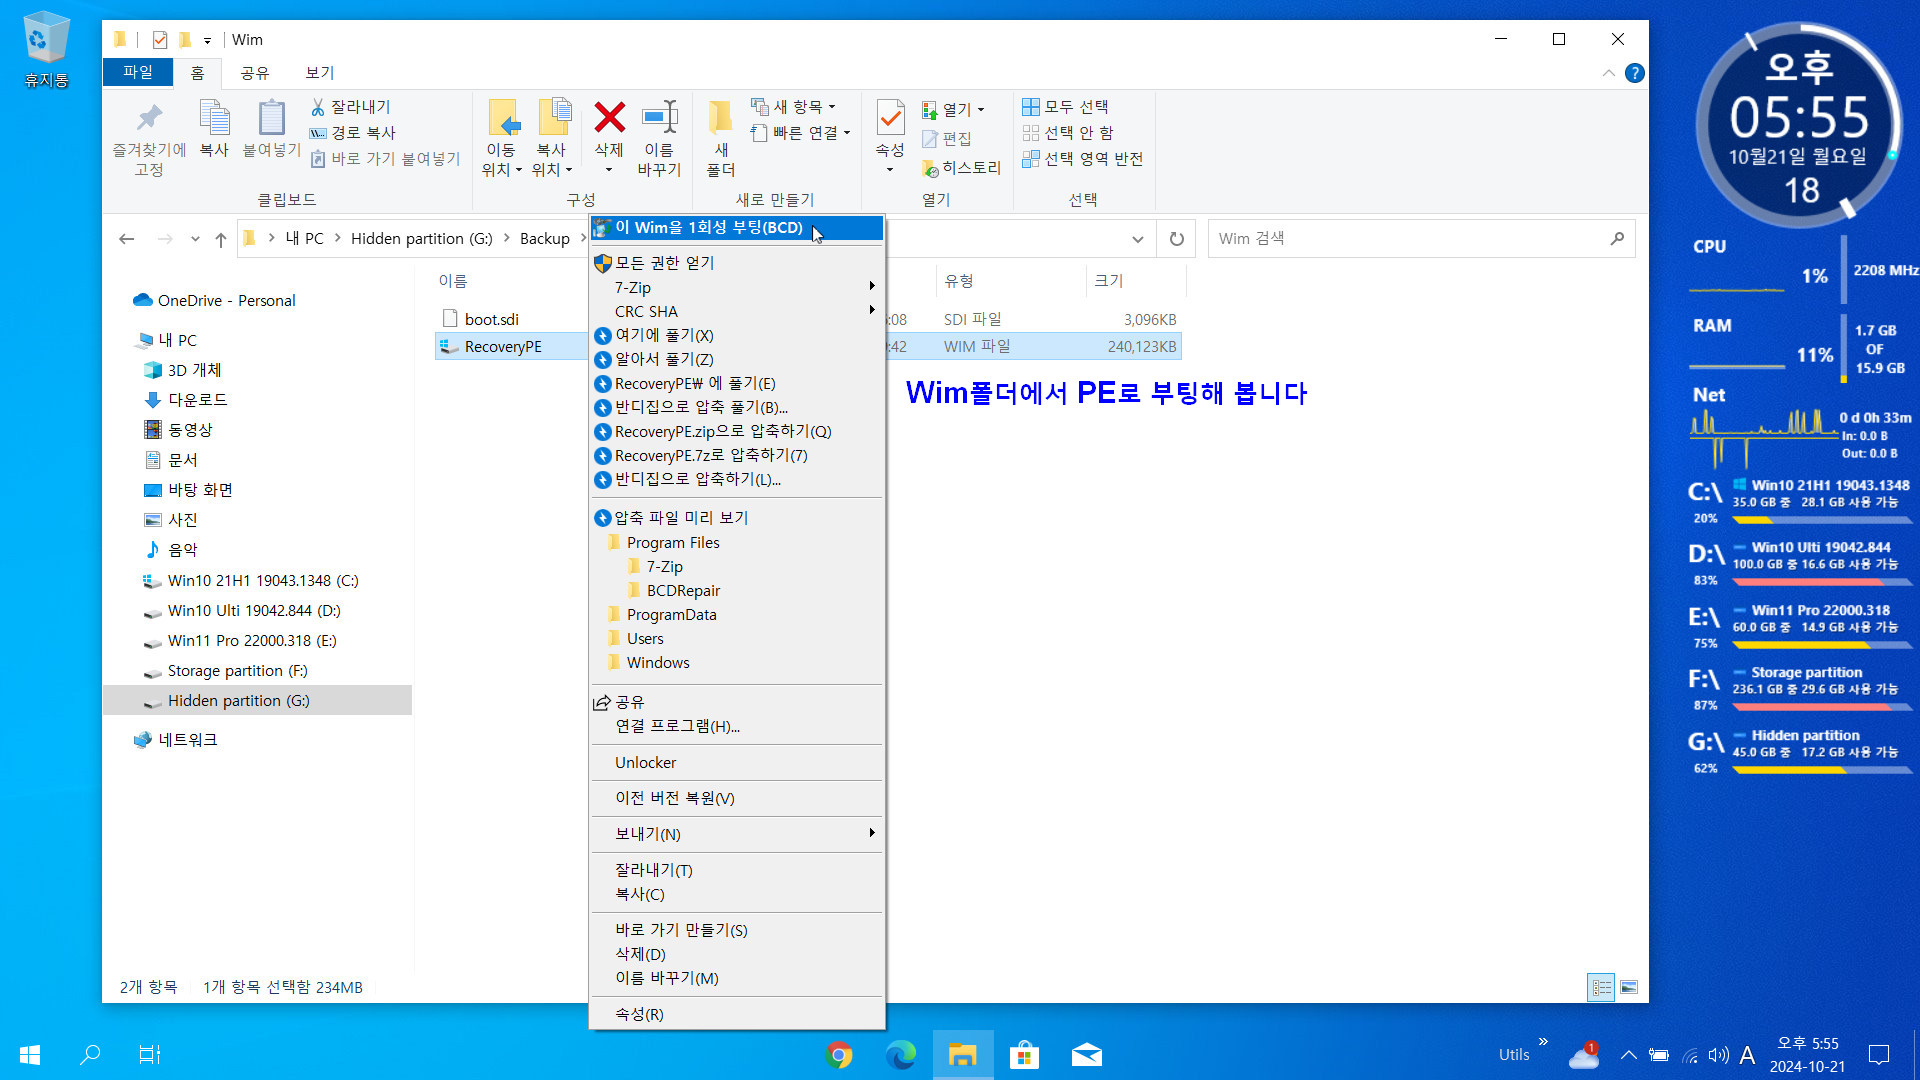Open the recent locations dropdown arrow
Viewport: 1920px width, 1080px height.
tap(195, 239)
